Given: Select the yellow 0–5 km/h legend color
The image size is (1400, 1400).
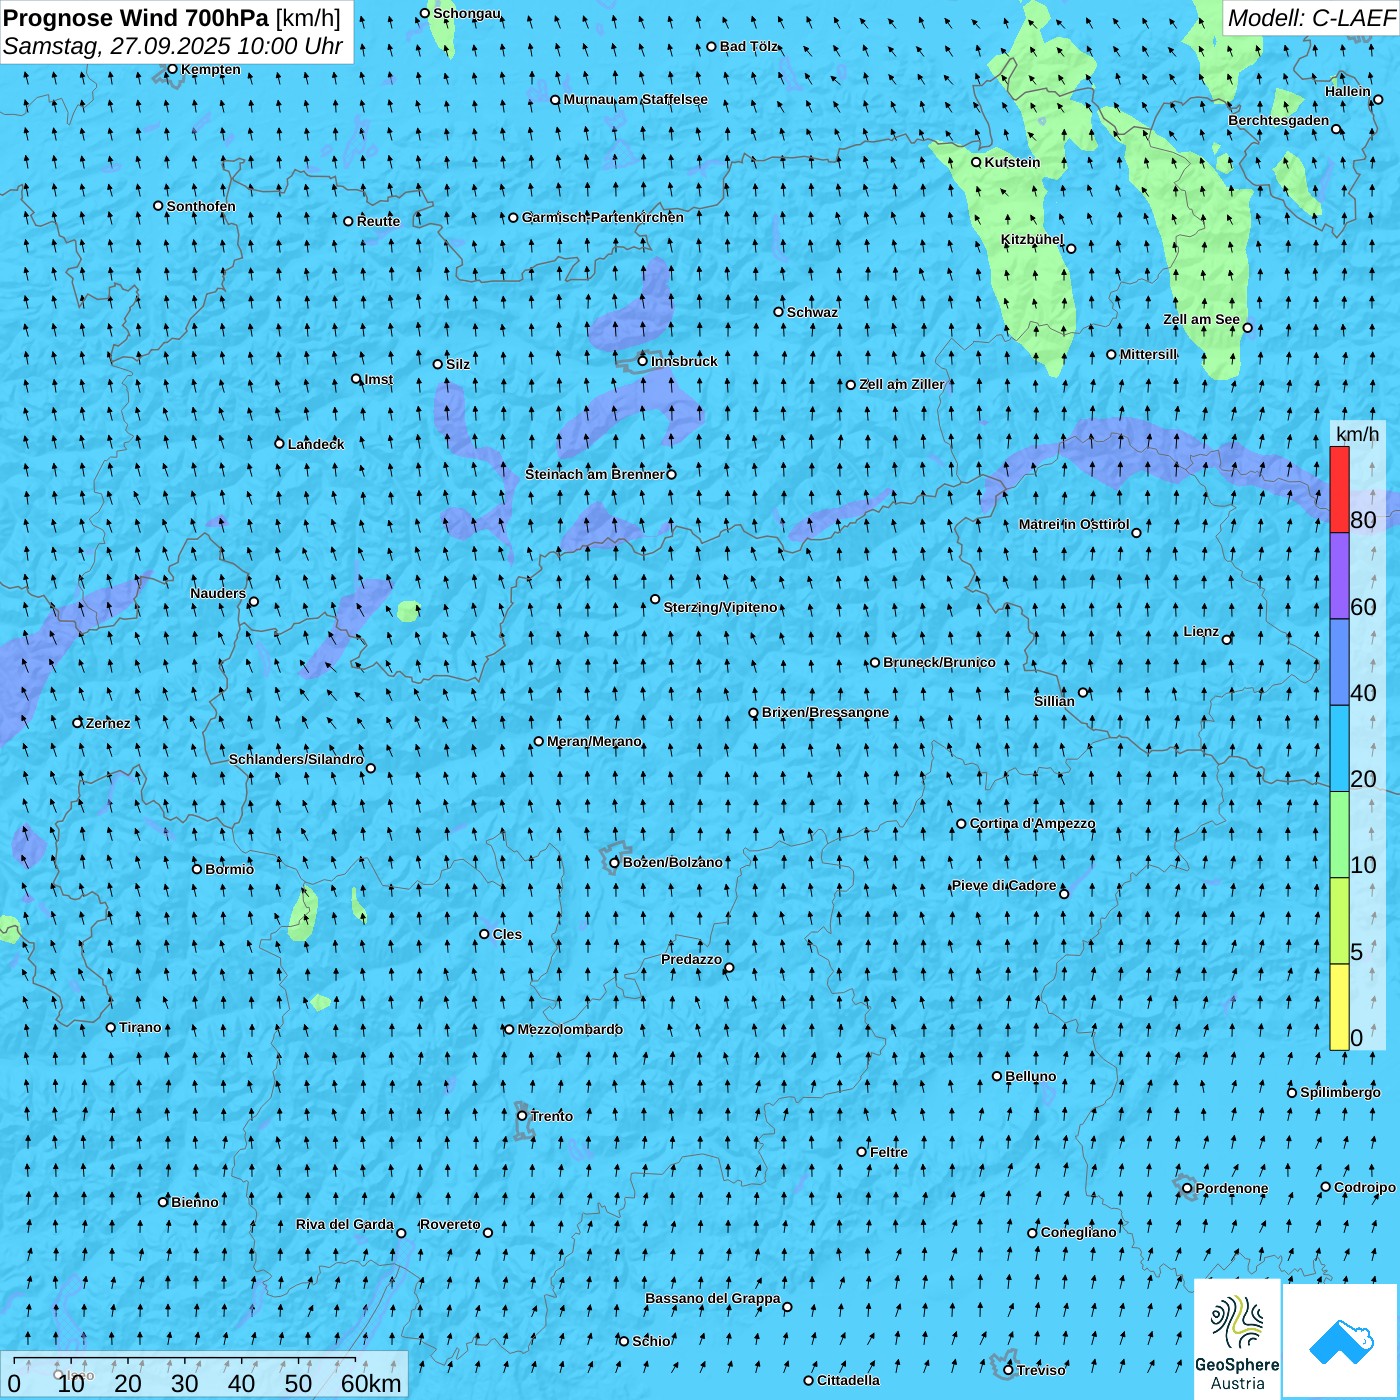Looking at the screenshot, I should (1339, 1007).
